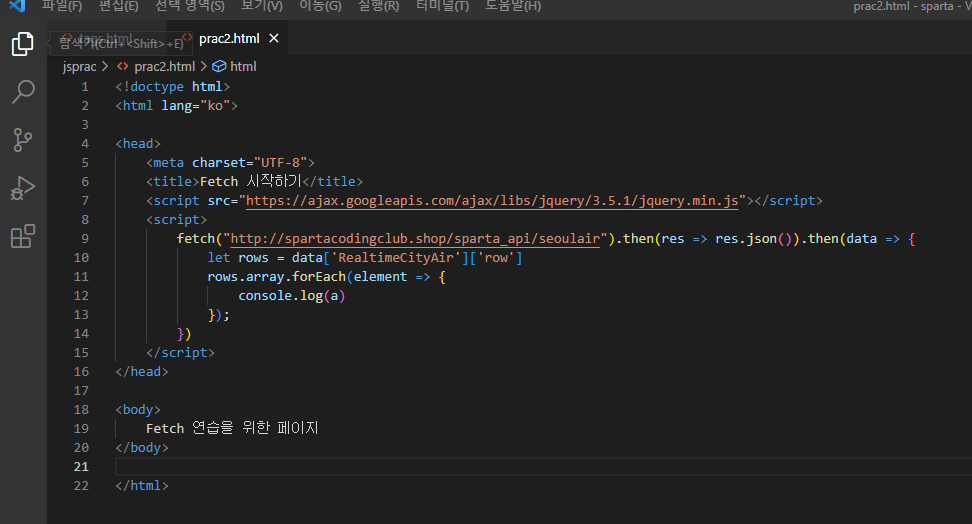Select the prac2.html editor tab

tap(229, 38)
